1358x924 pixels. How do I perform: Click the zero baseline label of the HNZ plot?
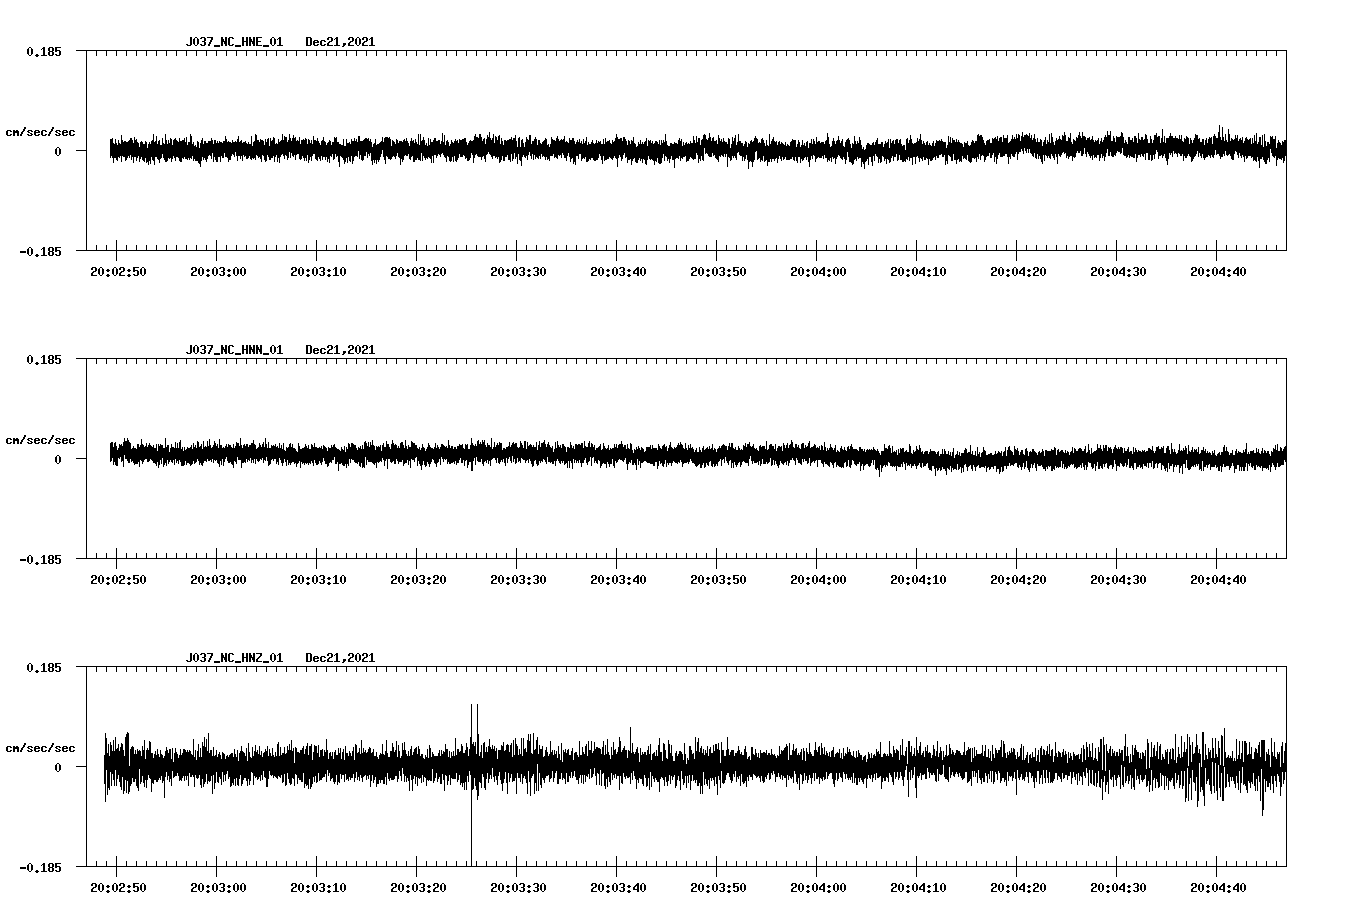58,768
